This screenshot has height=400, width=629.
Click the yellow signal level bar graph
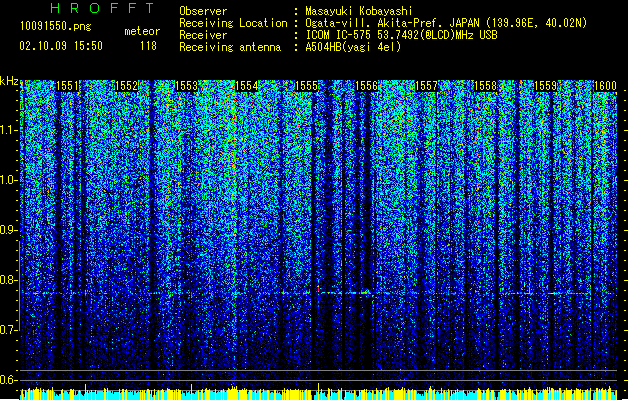[318, 393]
